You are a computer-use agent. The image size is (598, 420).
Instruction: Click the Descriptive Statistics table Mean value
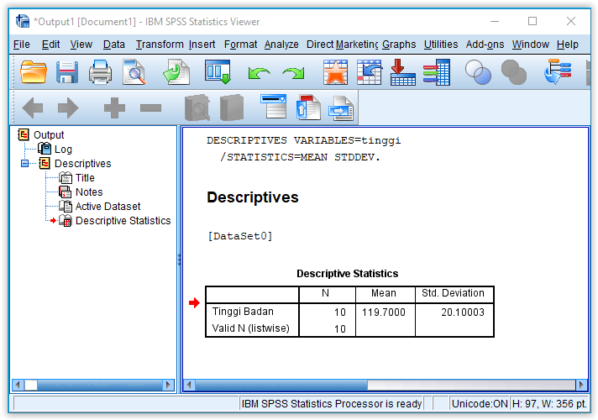click(x=384, y=312)
